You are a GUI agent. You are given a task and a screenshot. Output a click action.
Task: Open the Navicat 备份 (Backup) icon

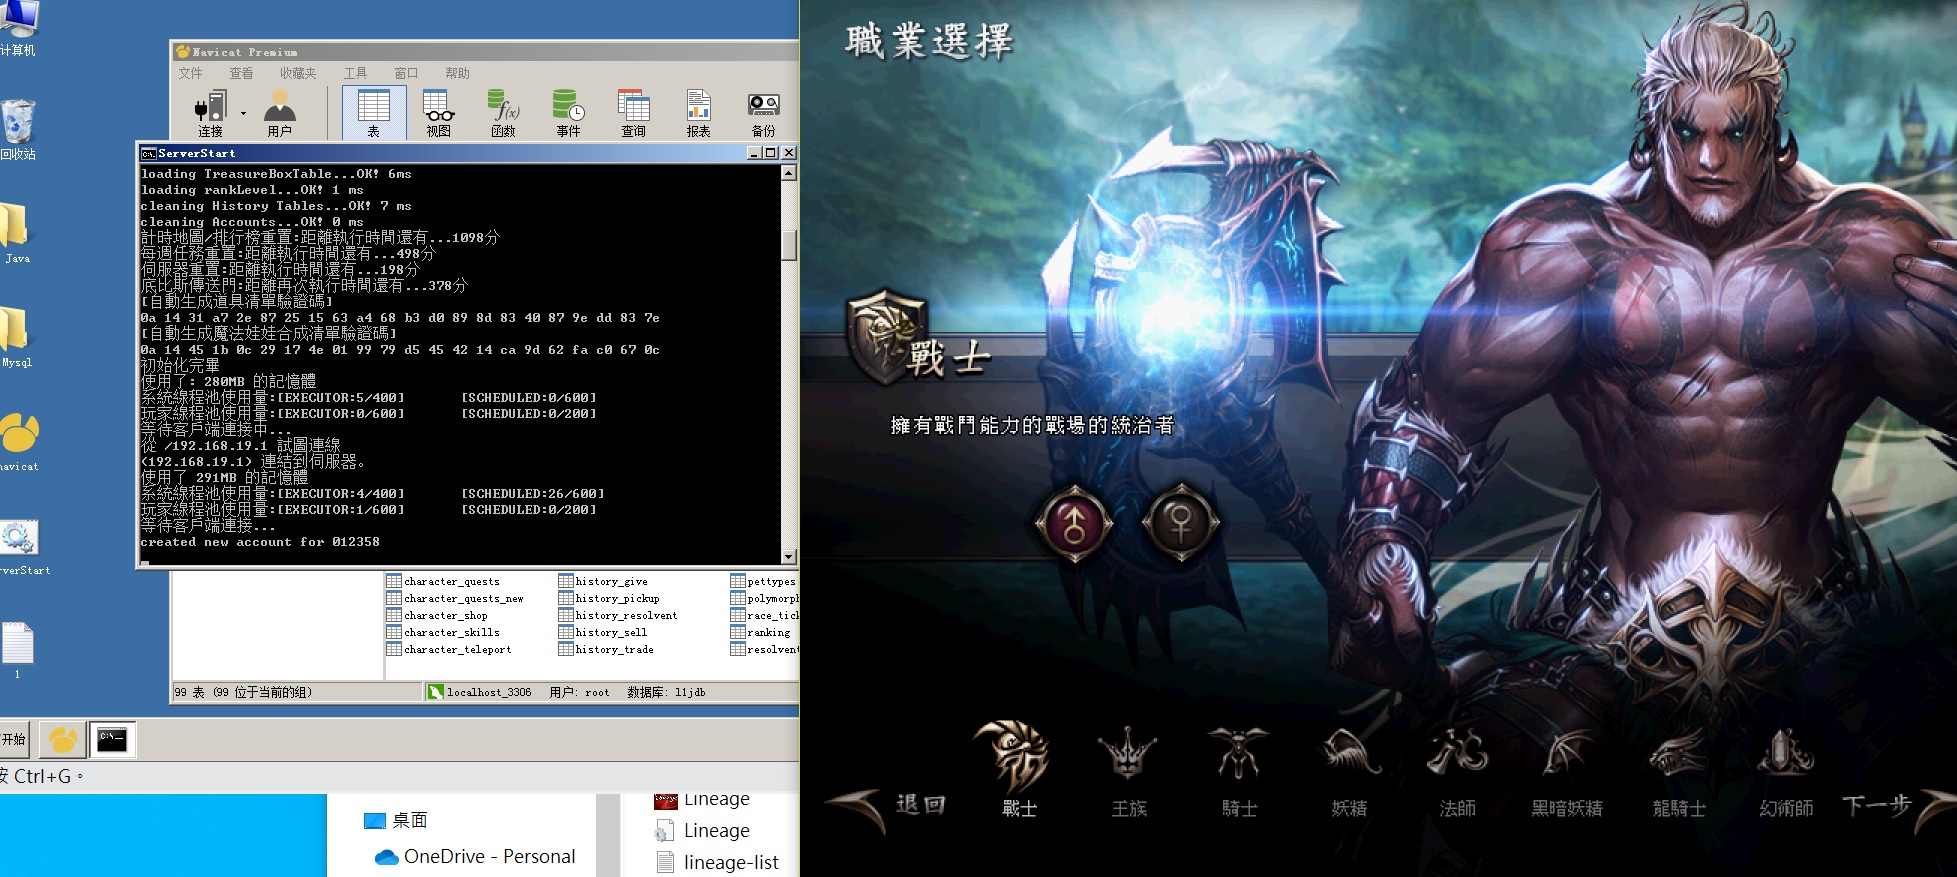(763, 113)
